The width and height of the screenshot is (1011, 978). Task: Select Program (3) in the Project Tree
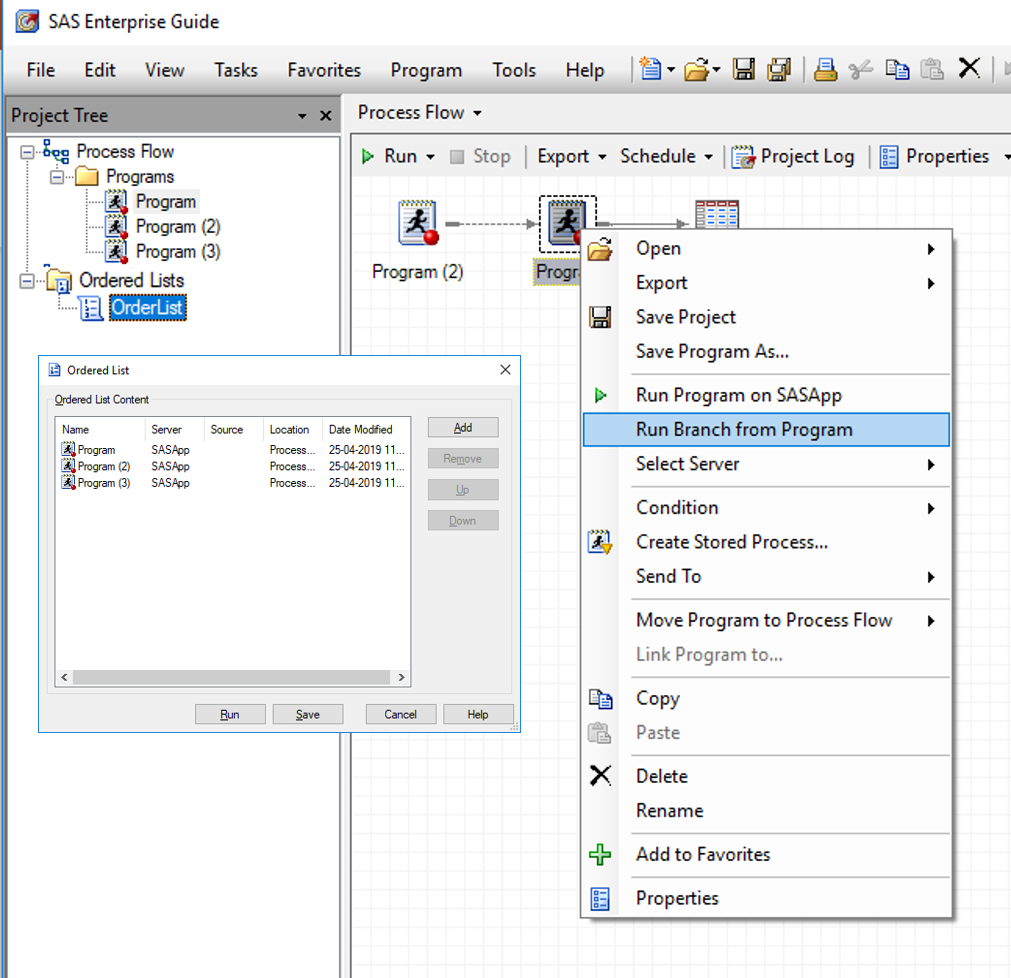click(x=178, y=251)
